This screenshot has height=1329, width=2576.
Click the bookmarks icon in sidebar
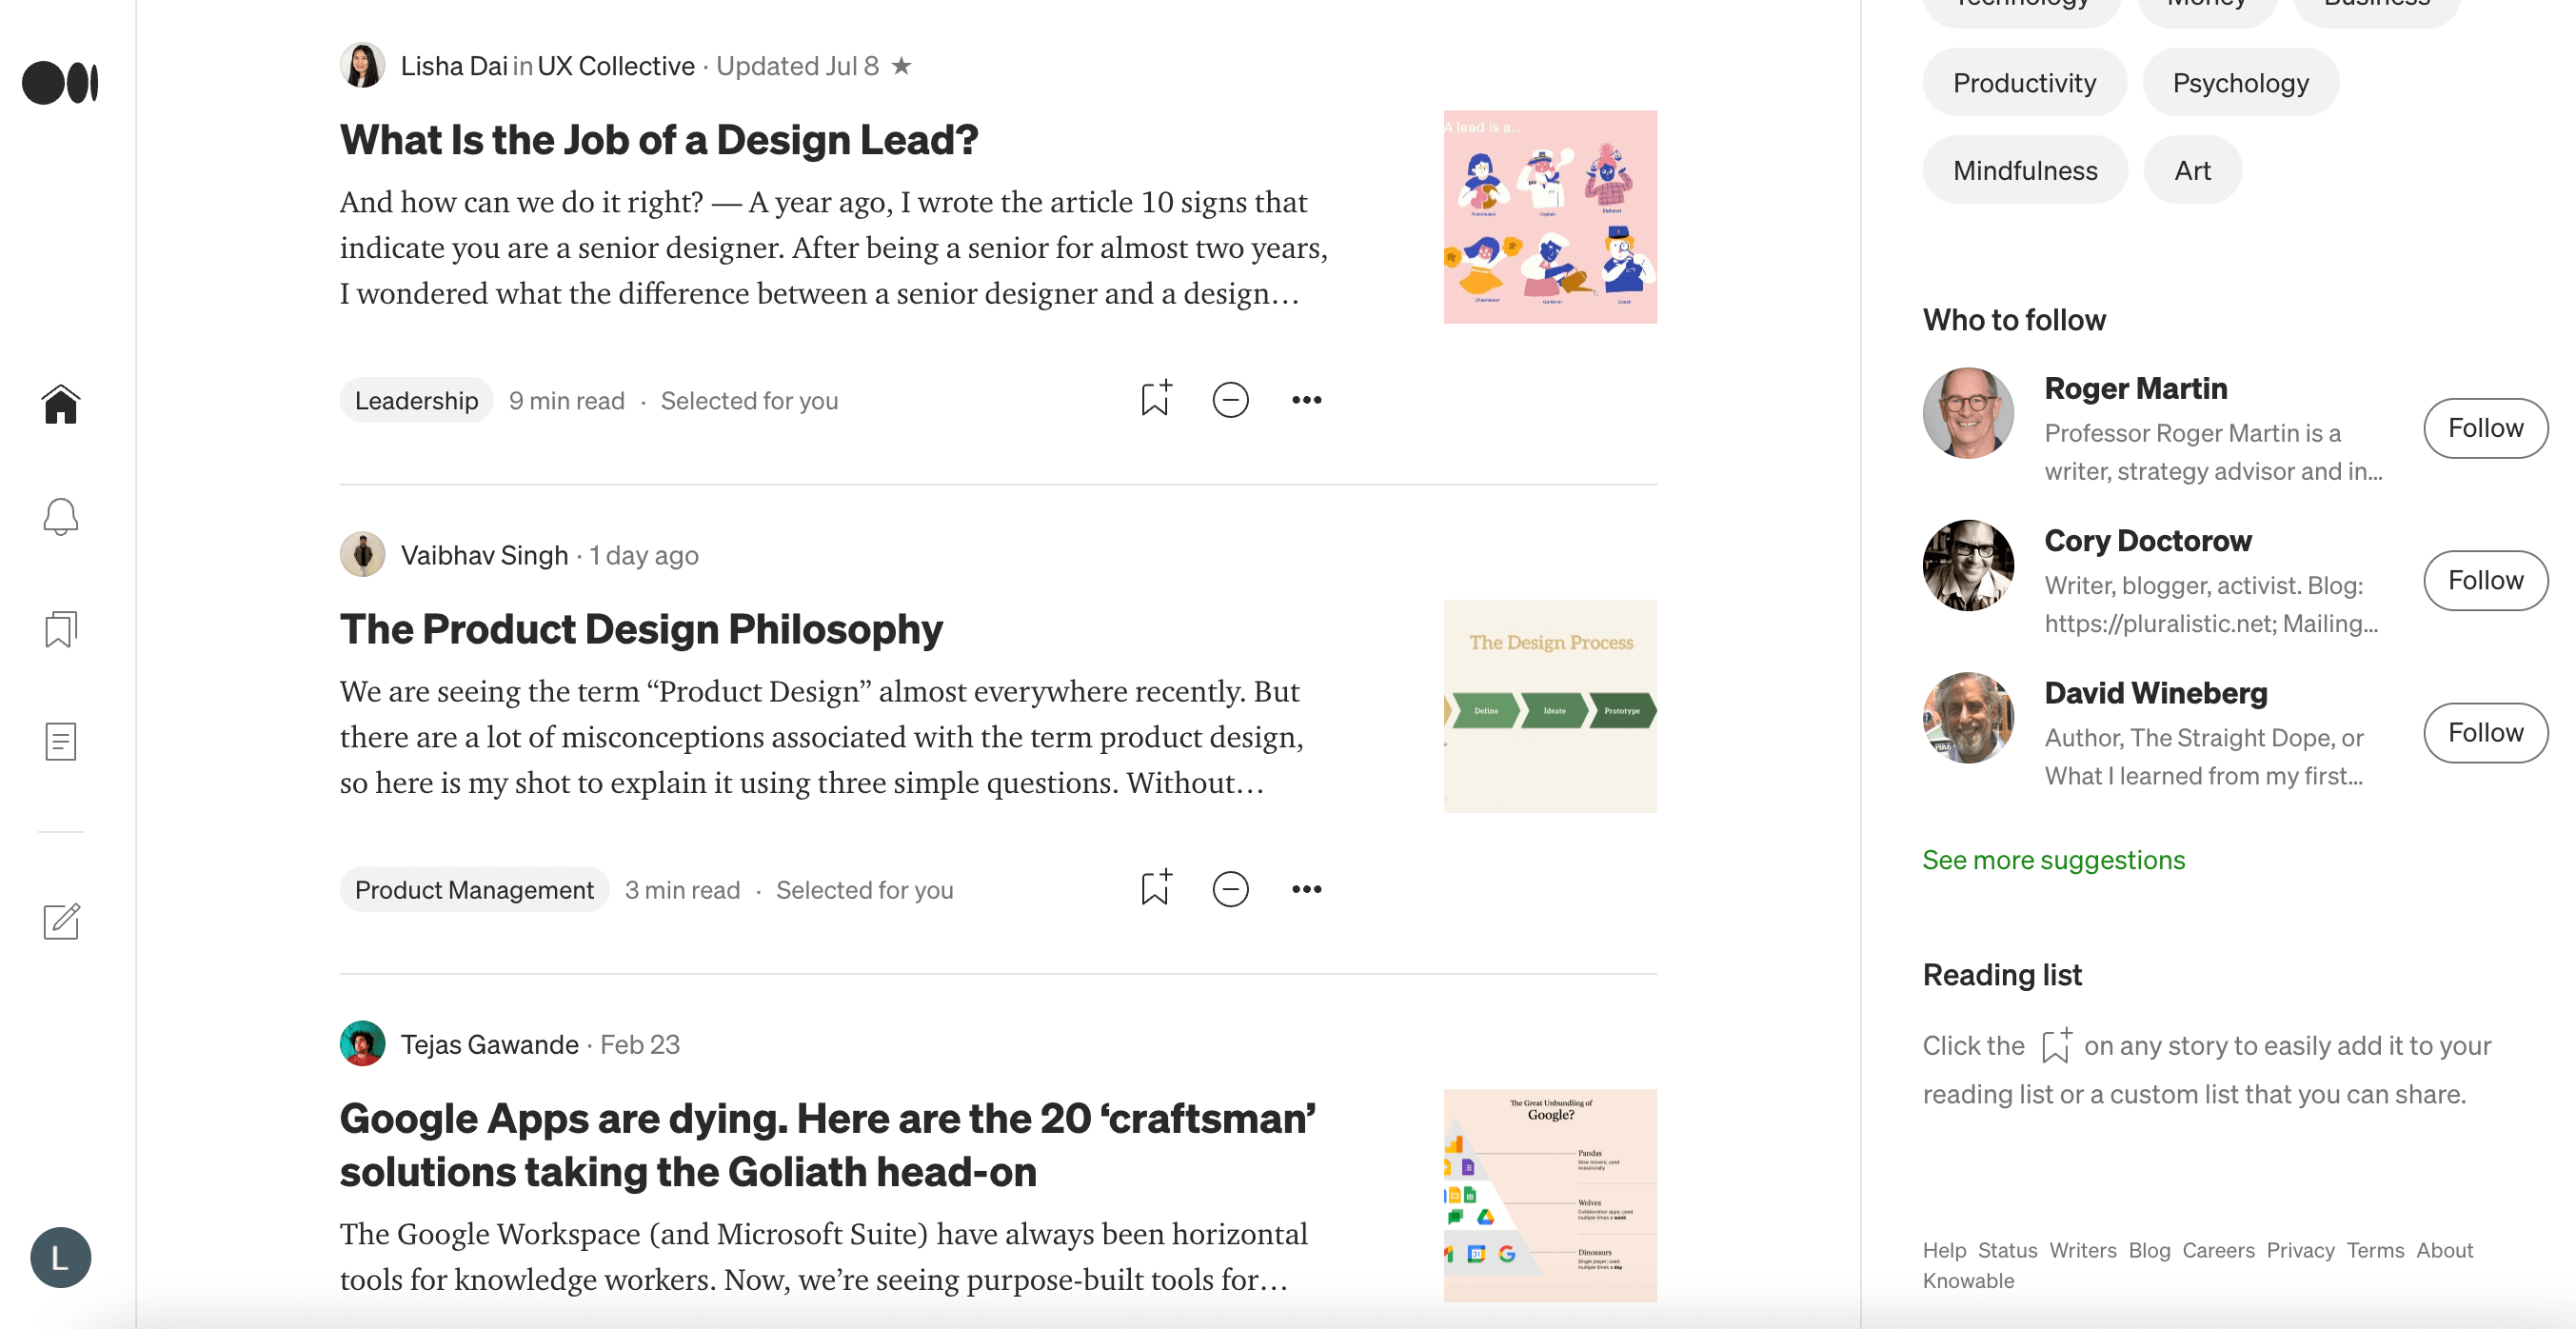click(61, 627)
